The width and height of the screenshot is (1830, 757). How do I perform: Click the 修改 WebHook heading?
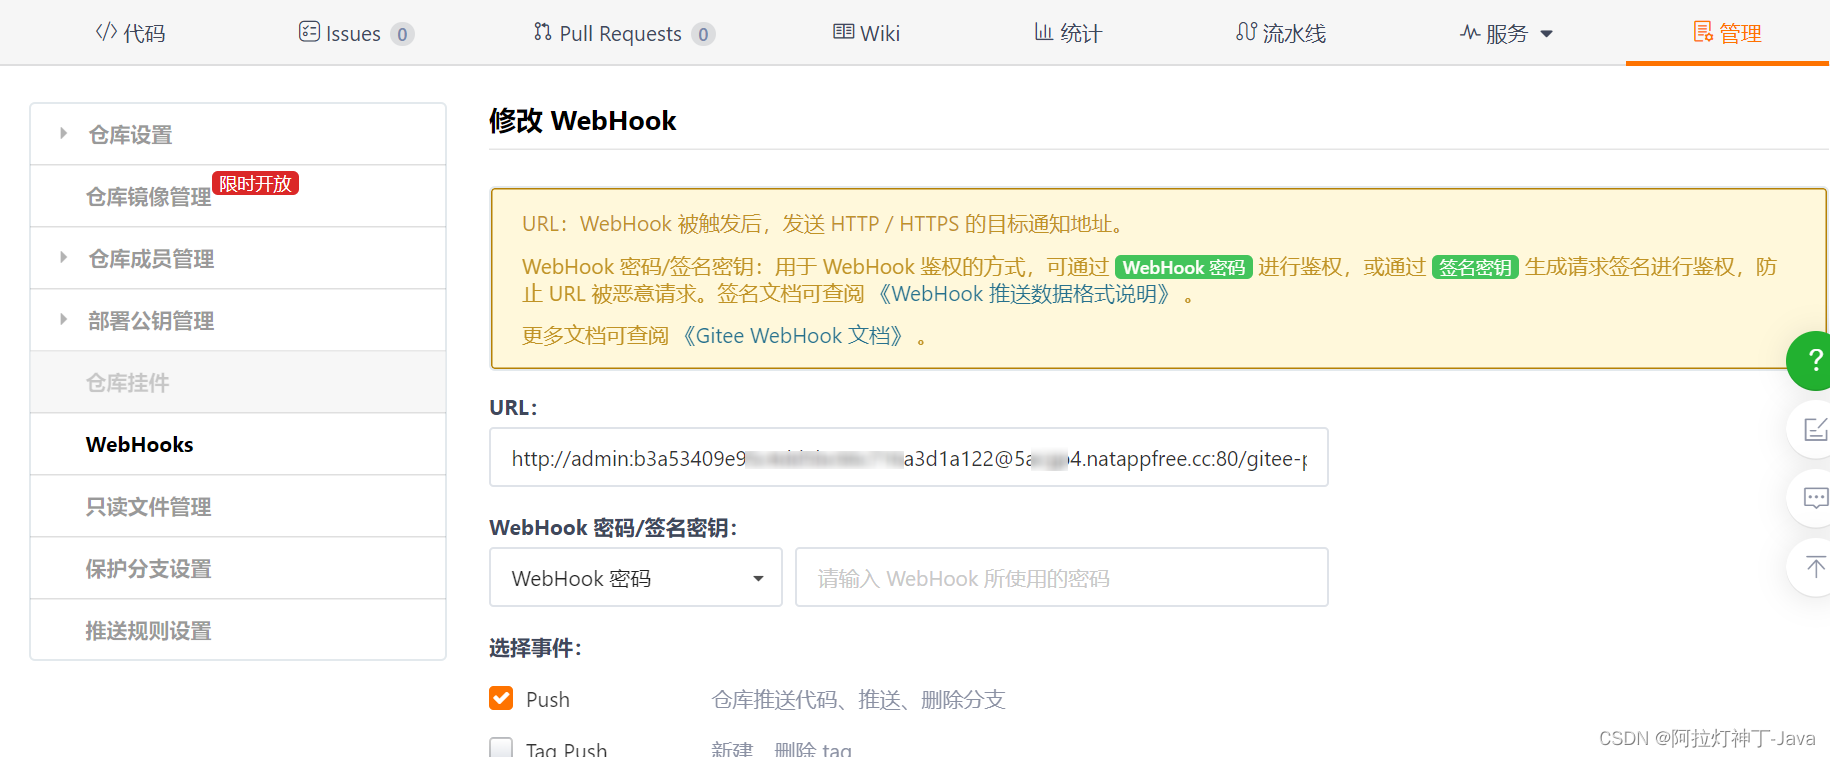(582, 121)
